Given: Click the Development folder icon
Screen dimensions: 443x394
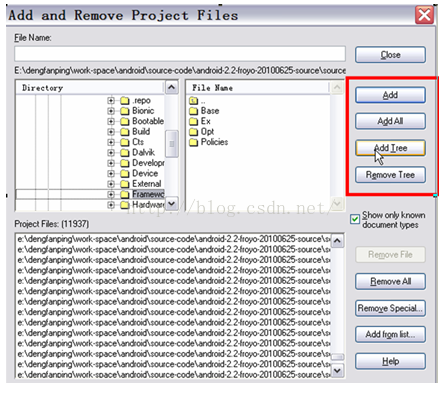Looking at the screenshot, I should [x=124, y=163].
